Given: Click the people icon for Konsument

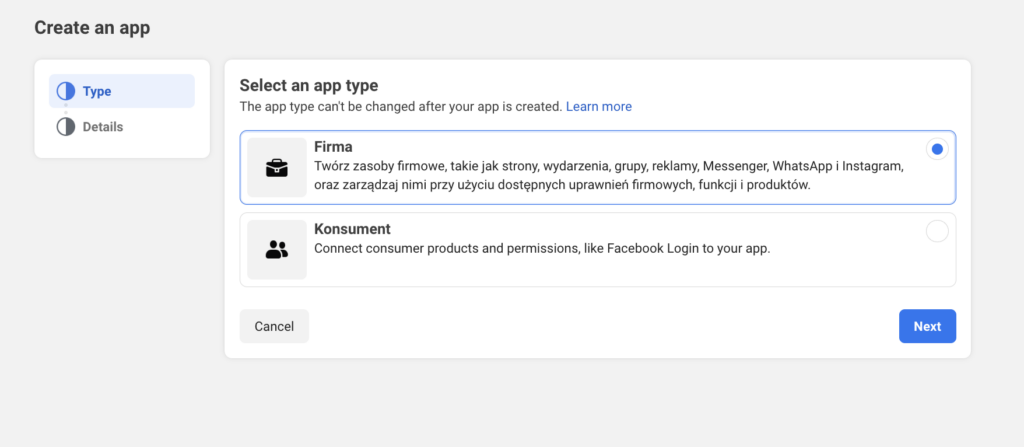Looking at the screenshot, I should [277, 250].
